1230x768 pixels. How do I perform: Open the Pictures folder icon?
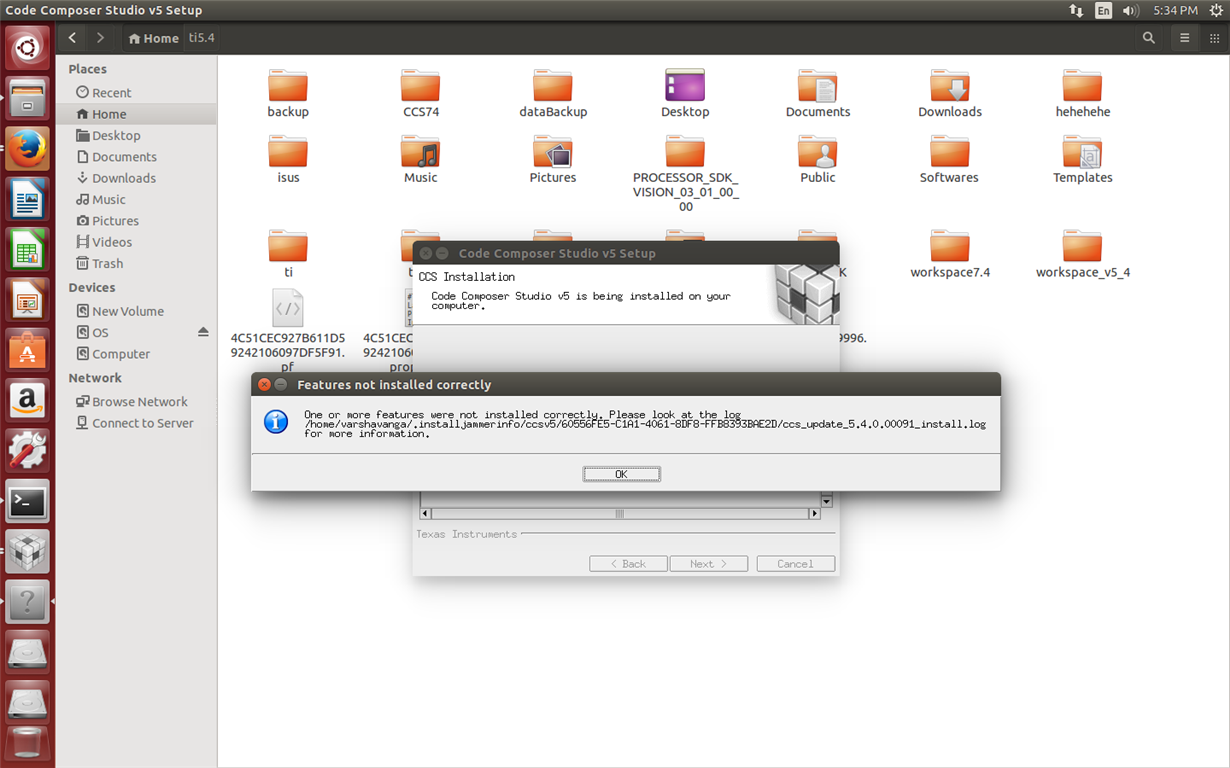tap(553, 160)
